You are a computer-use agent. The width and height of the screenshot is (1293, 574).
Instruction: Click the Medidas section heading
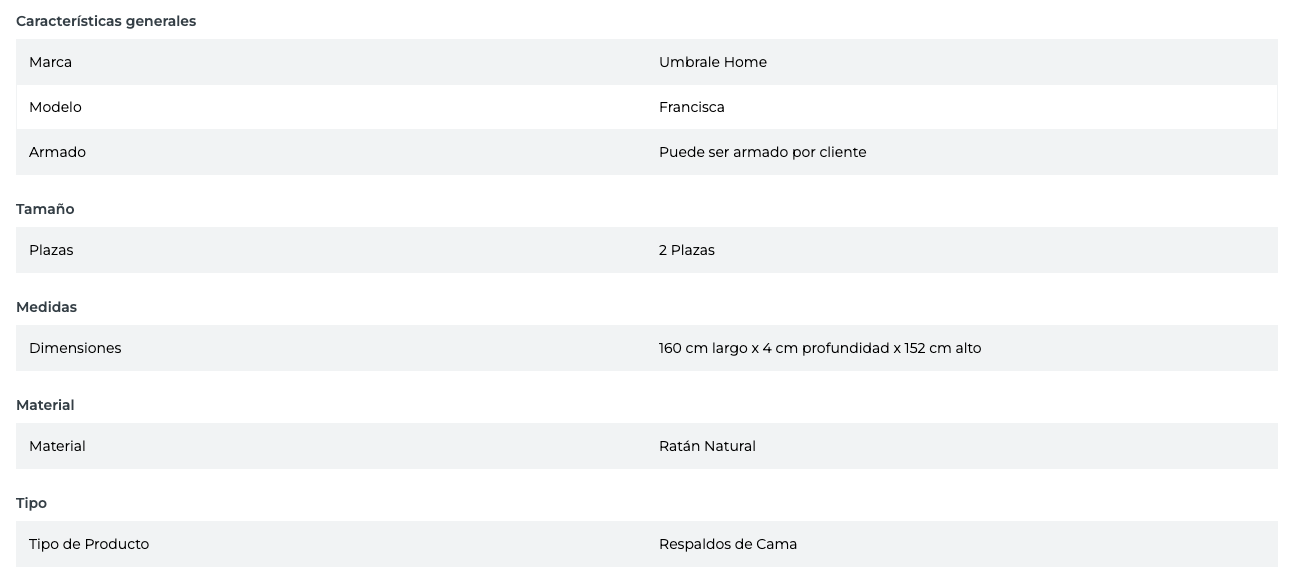(x=46, y=307)
